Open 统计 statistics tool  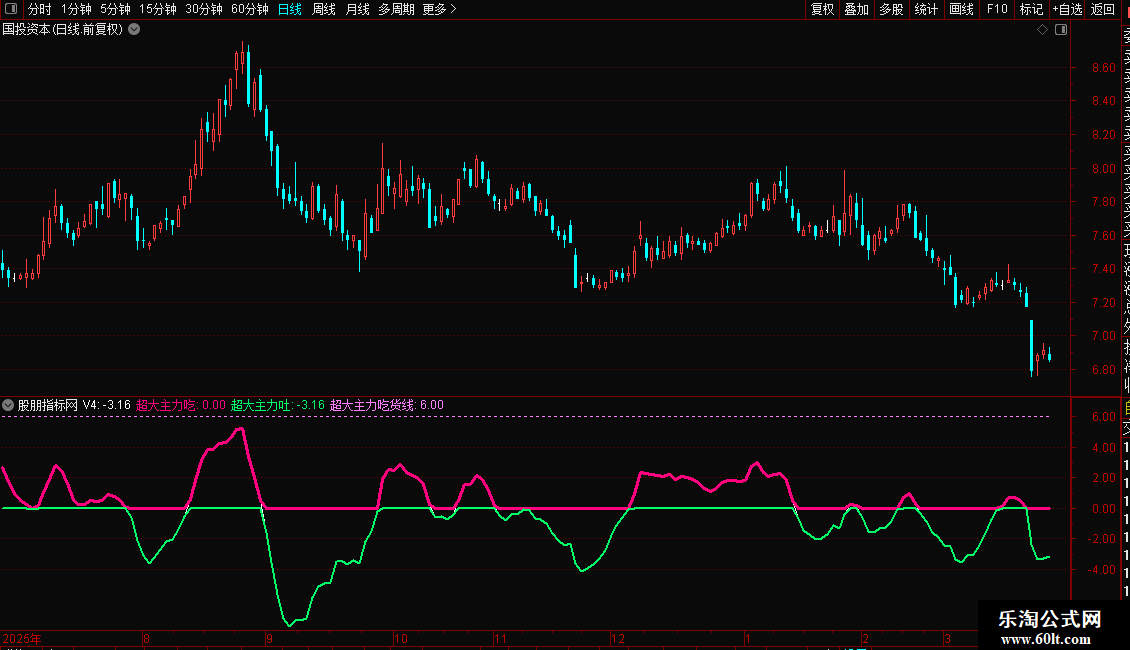pos(926,9)
